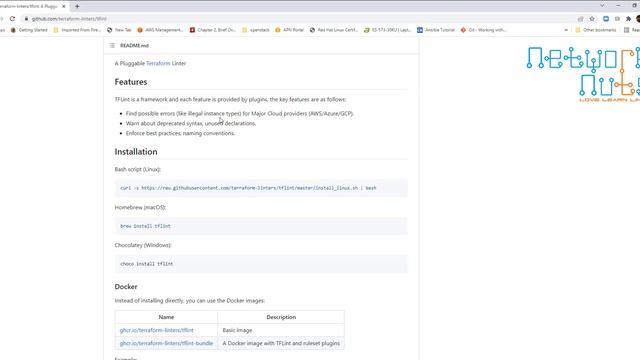The image size is (640, 360).
Task: Open the APN Portal bookmark
Action: tap(289, 30)
